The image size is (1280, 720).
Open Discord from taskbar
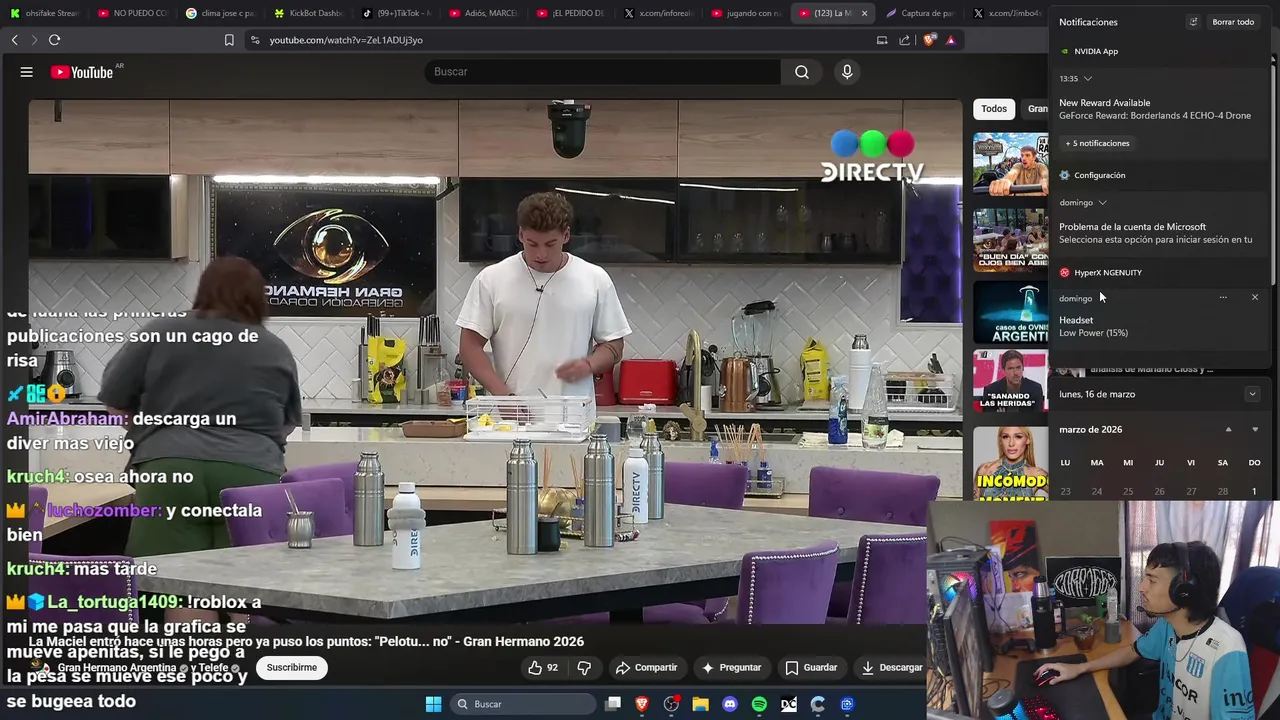pos(730,704)
